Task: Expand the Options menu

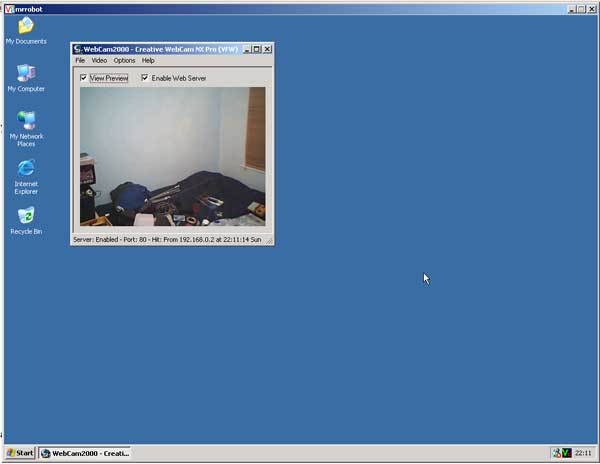Action: 124,61
